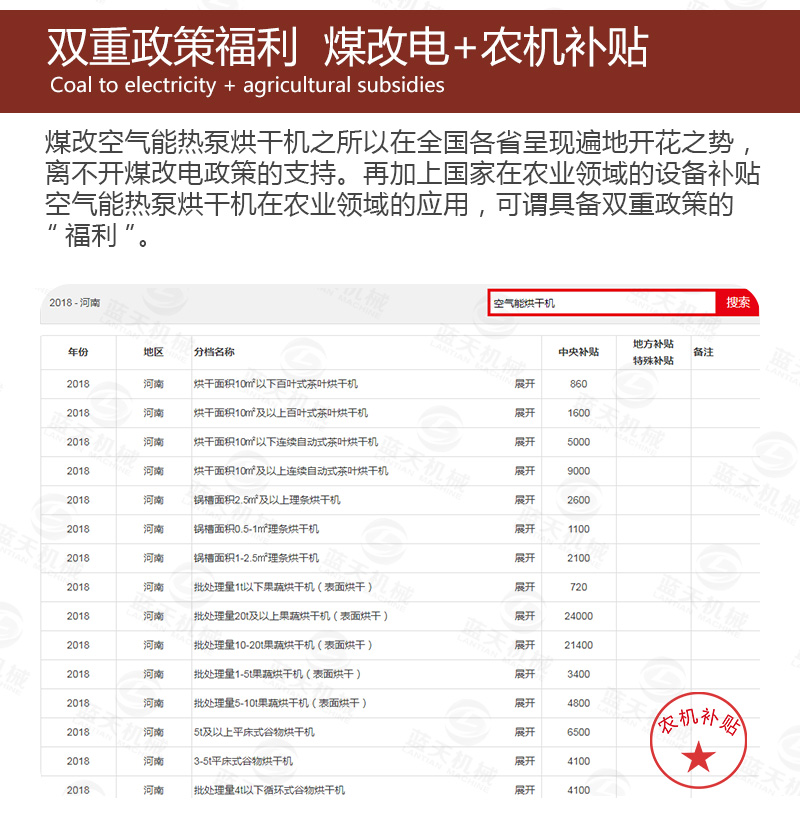Click 展开 beside the 21400 subsidy amount

pos(525,645)
